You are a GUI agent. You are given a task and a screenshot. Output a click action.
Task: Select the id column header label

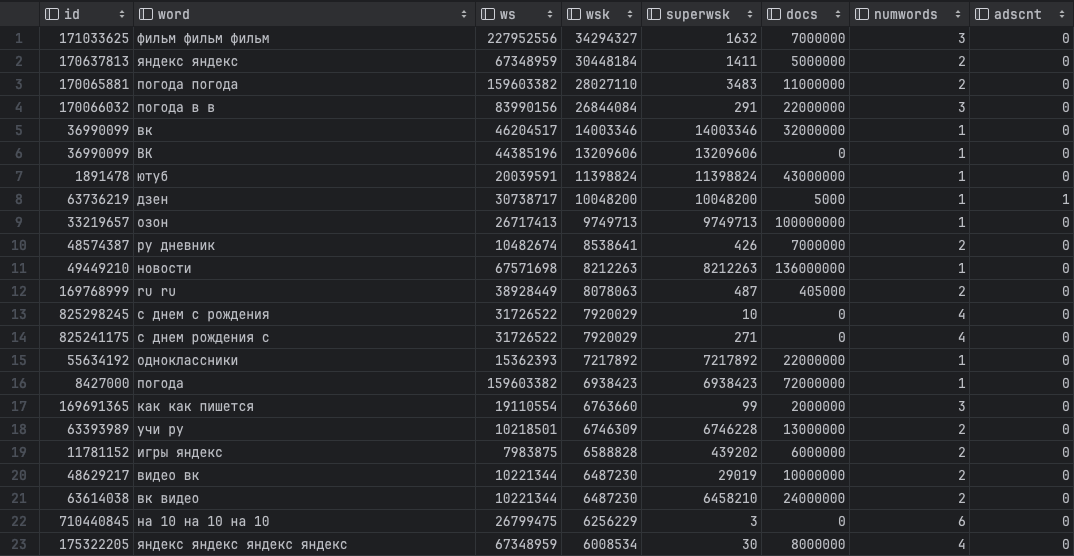tap(71, 14)
